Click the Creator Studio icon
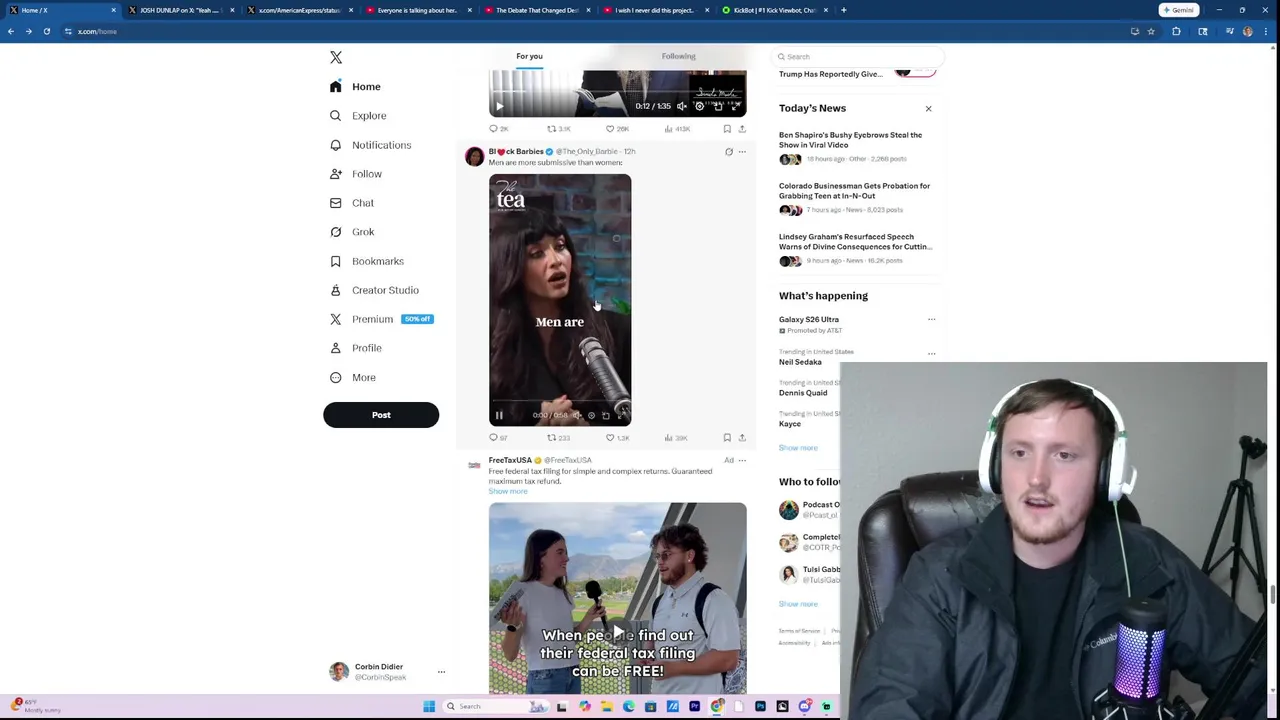Image resolution: width=1280 pixels, height=720 pixels. tap(336, 290)
